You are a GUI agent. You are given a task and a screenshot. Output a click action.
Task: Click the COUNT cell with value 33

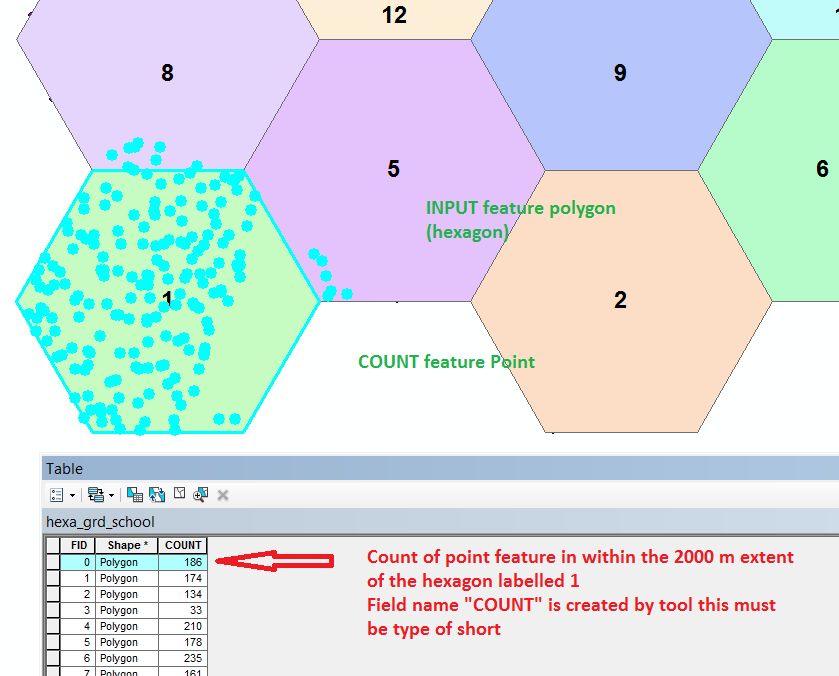[182, 610]
